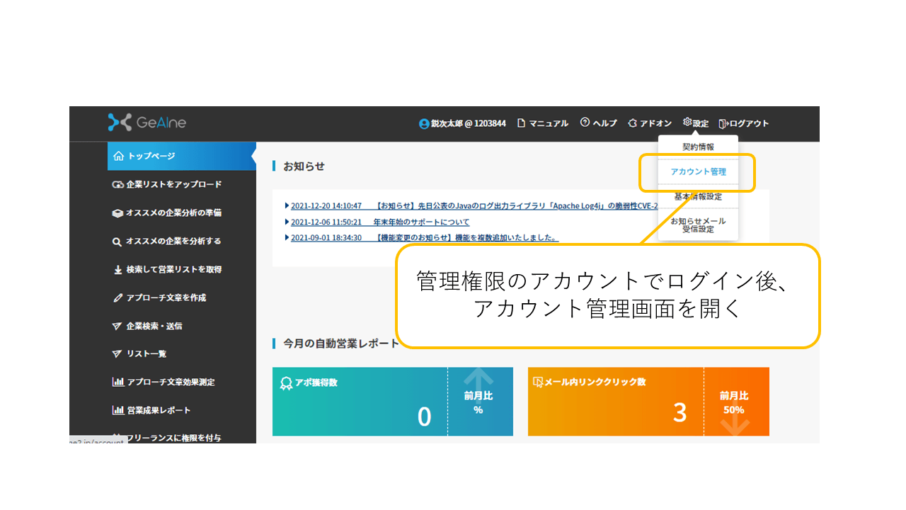The image size is (906, 510).
Task: Click the cloud upload icon for 企業リストをアップロード
Action: [118, 185]
